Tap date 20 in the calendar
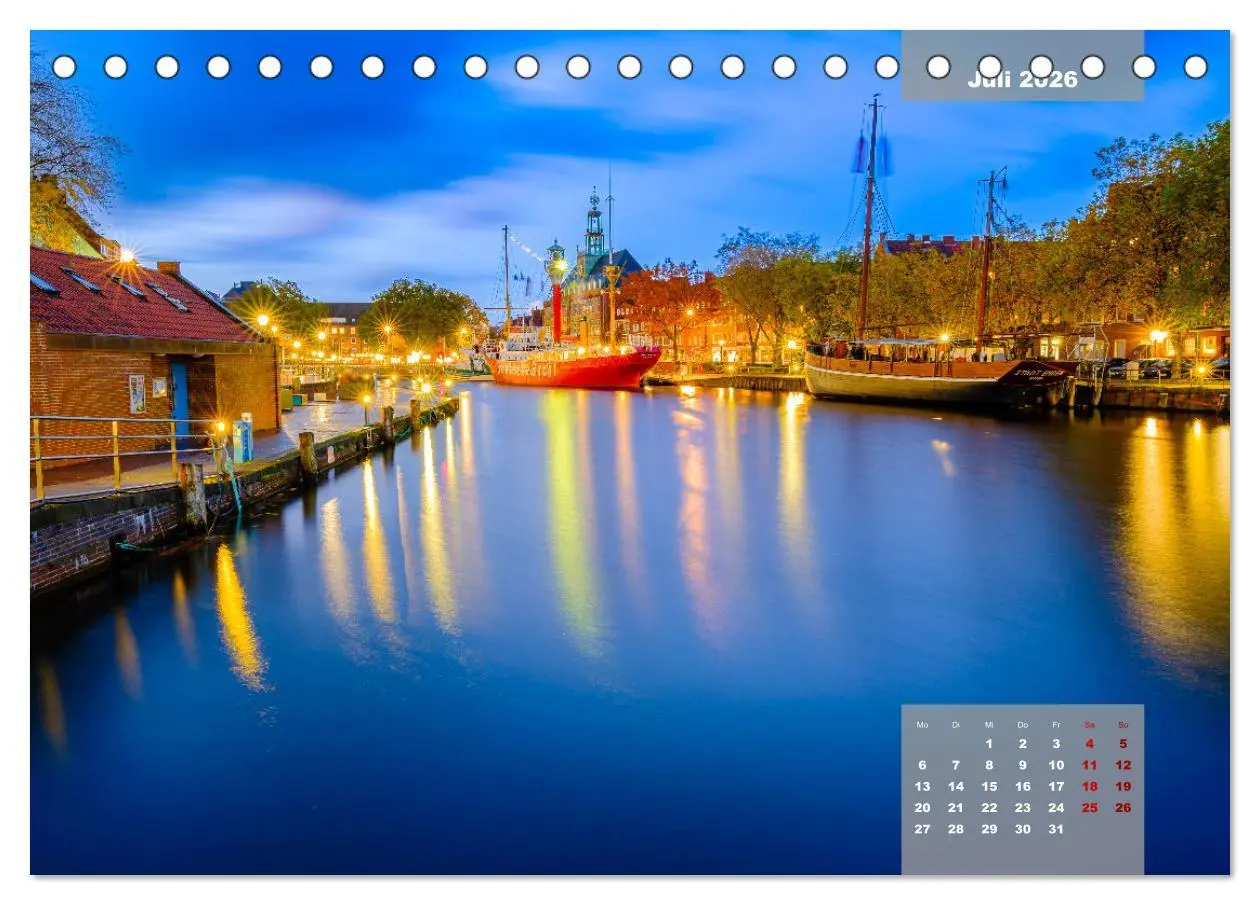Screen dimensions: 1260x905 point(922,808)
